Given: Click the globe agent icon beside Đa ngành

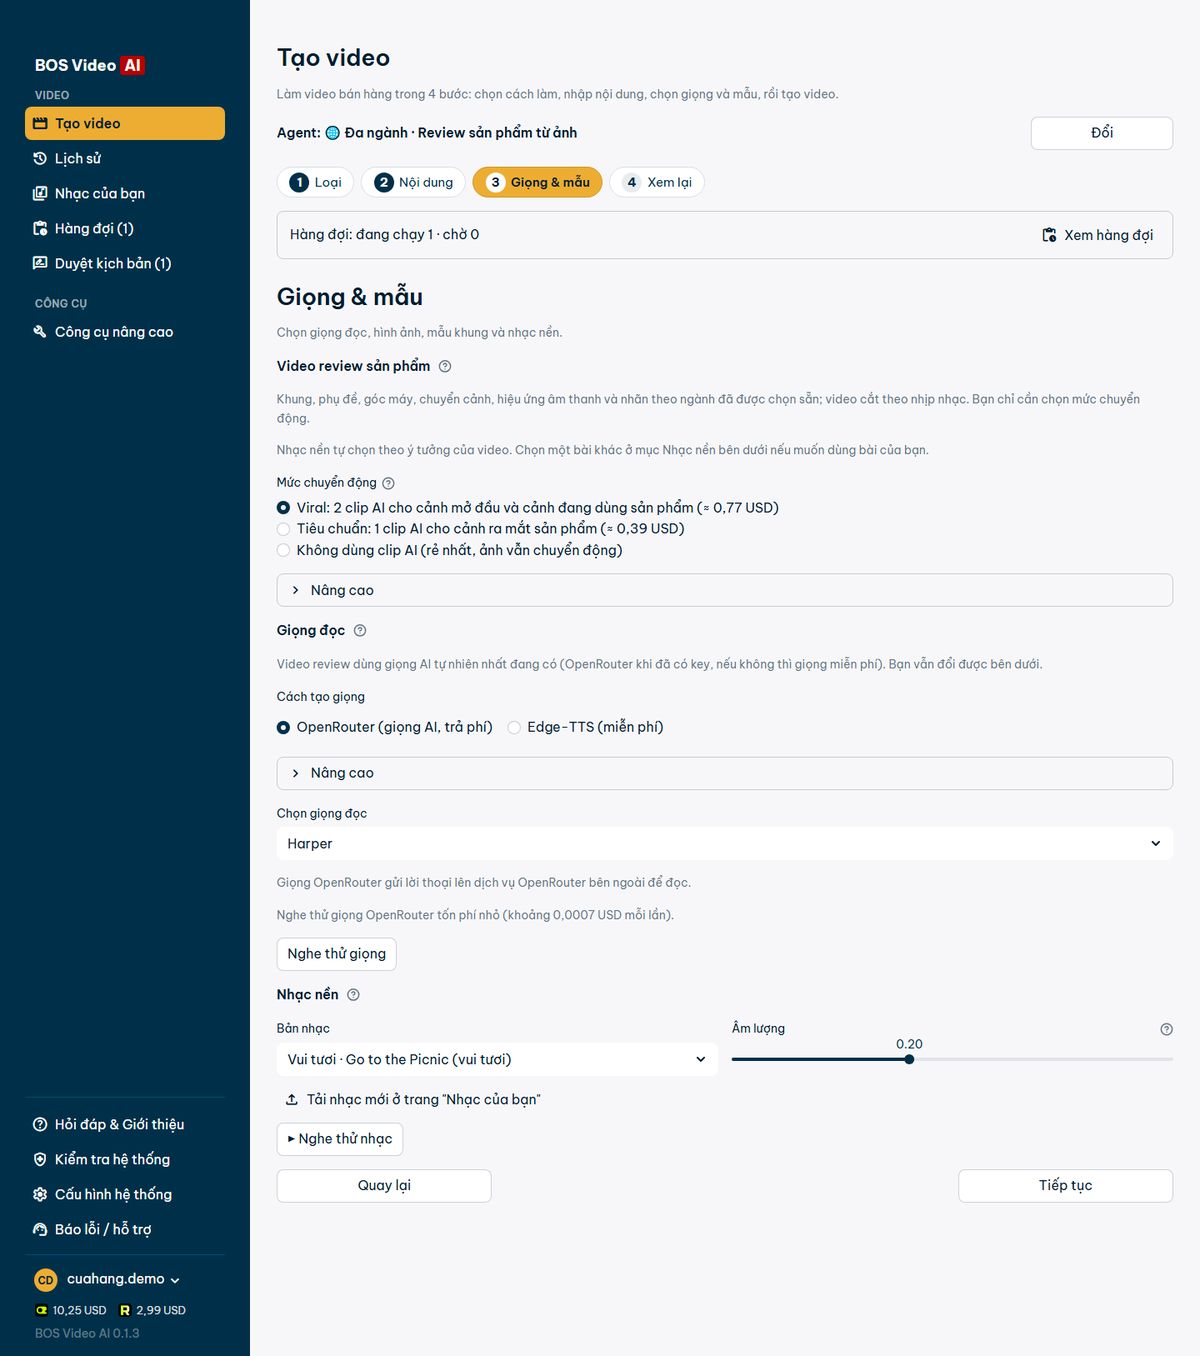Looking at the screenshot, I should (333, 132).
